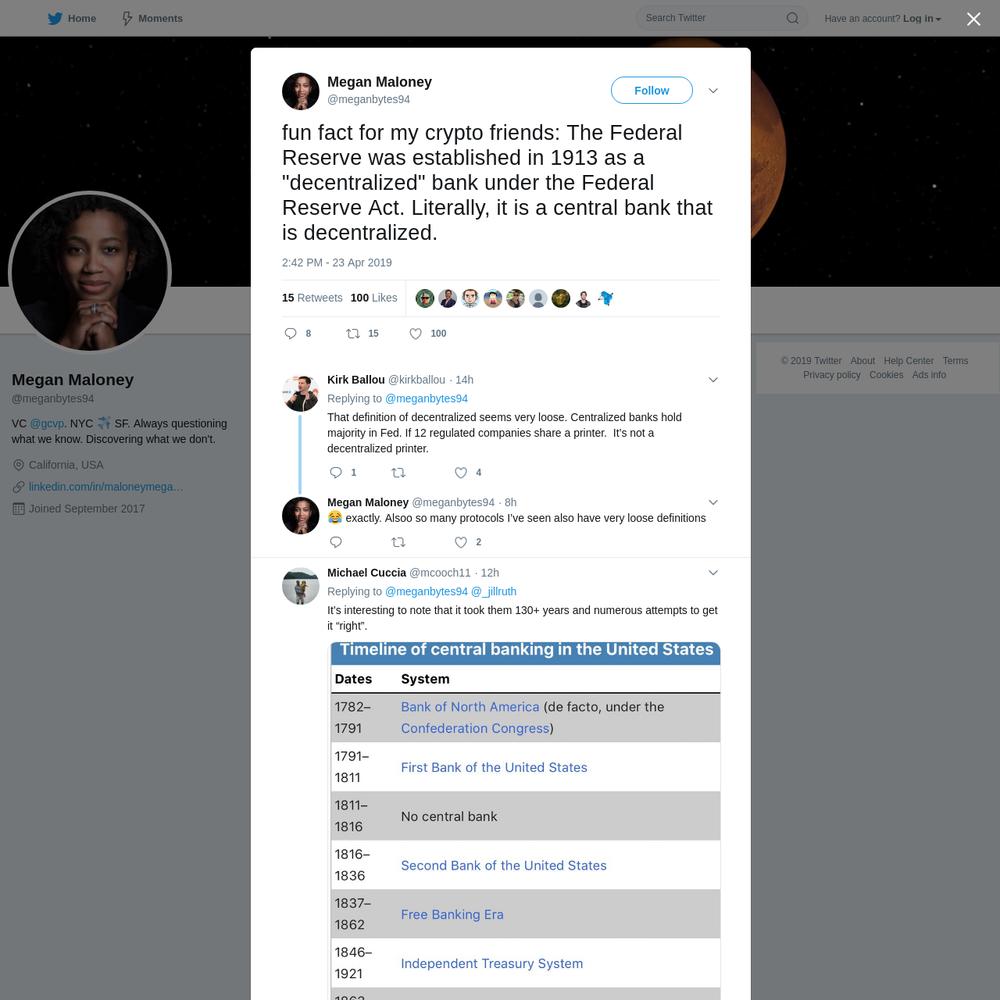Click Megan Maloney's large profile photo
1000x1000 pixels.
[89, 272]
